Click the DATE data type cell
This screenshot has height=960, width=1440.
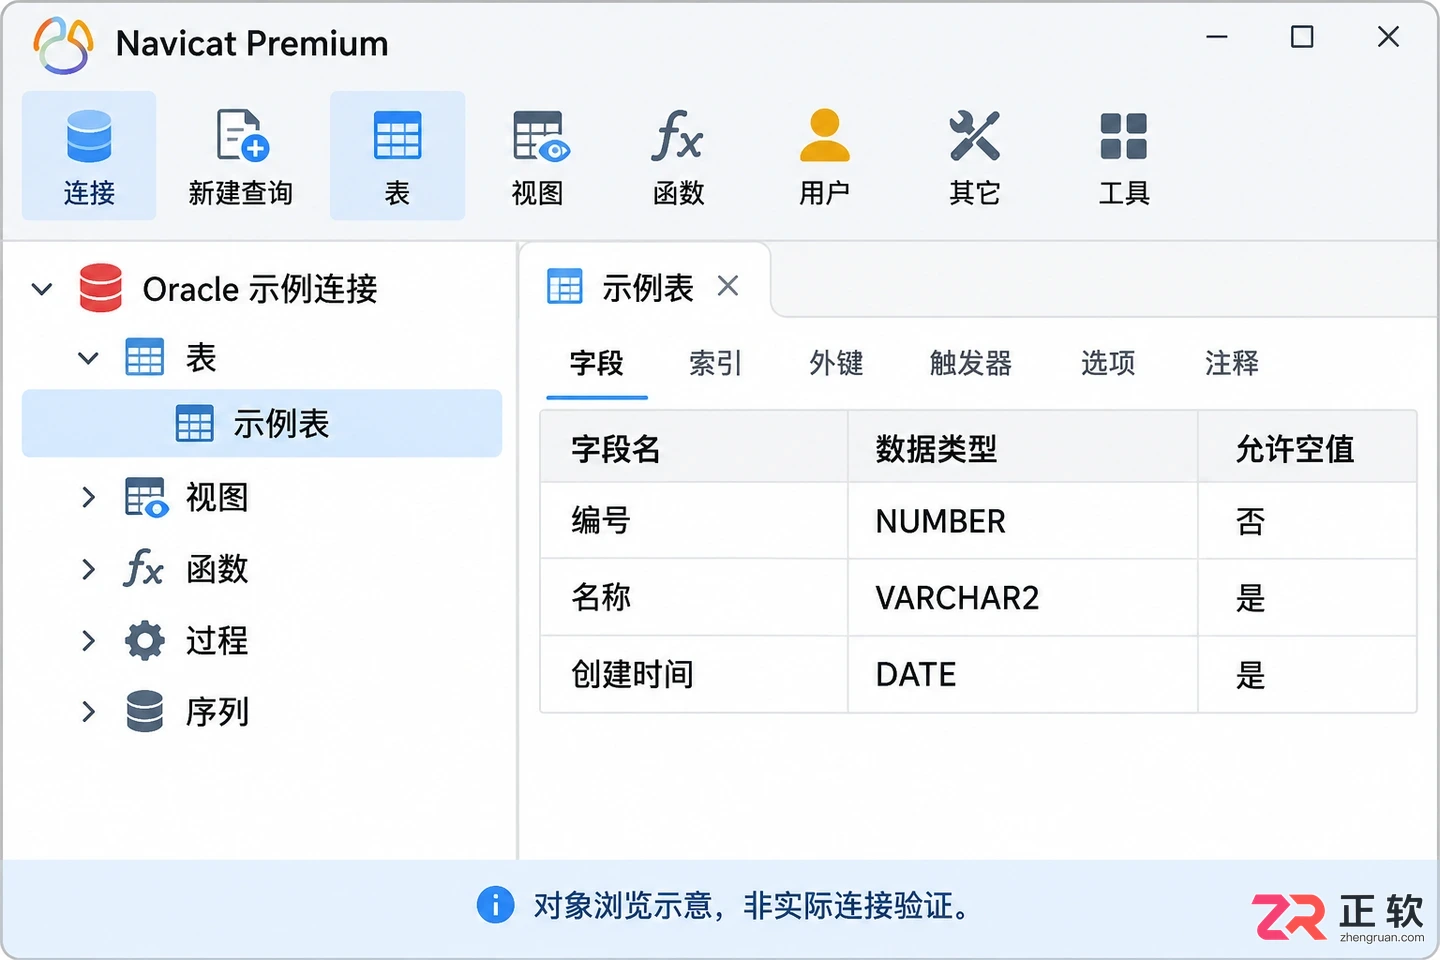coord(1022,675)
